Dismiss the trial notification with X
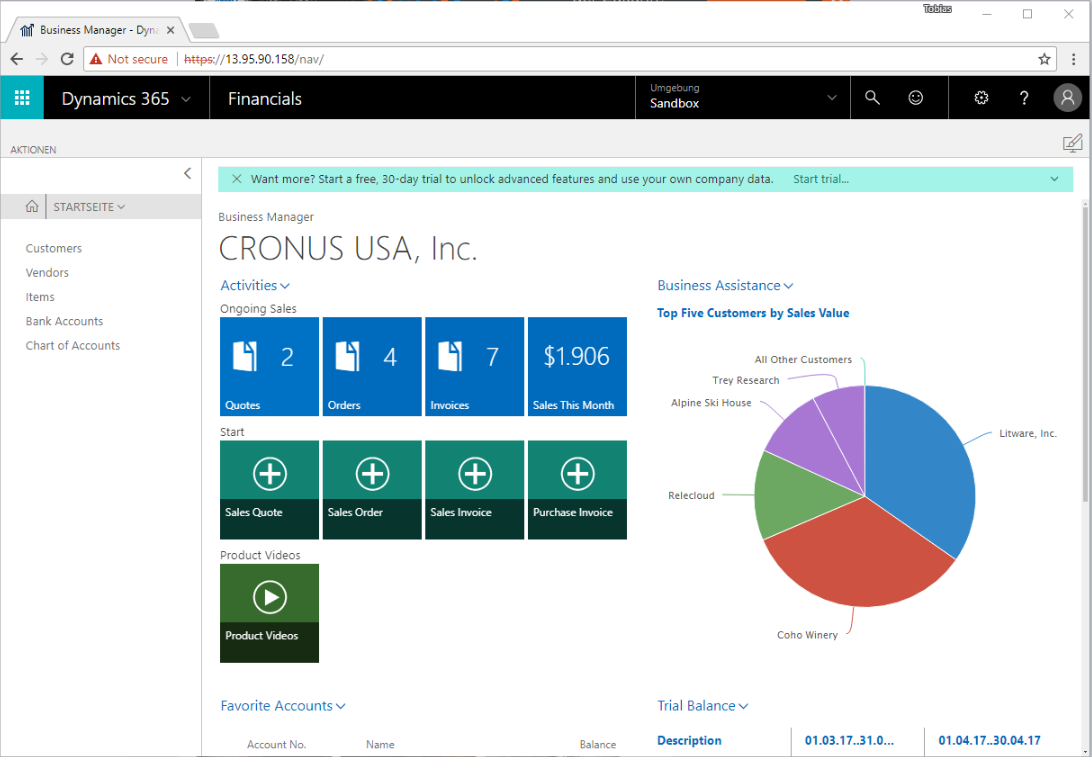 tap(237, 179)
